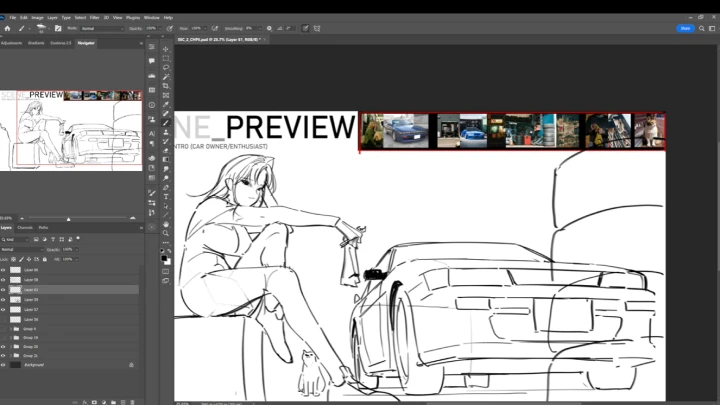This screenshot has height=405, width=720.
Task: Open Layers panel blend mode dropdown
Action: point(22,249)
